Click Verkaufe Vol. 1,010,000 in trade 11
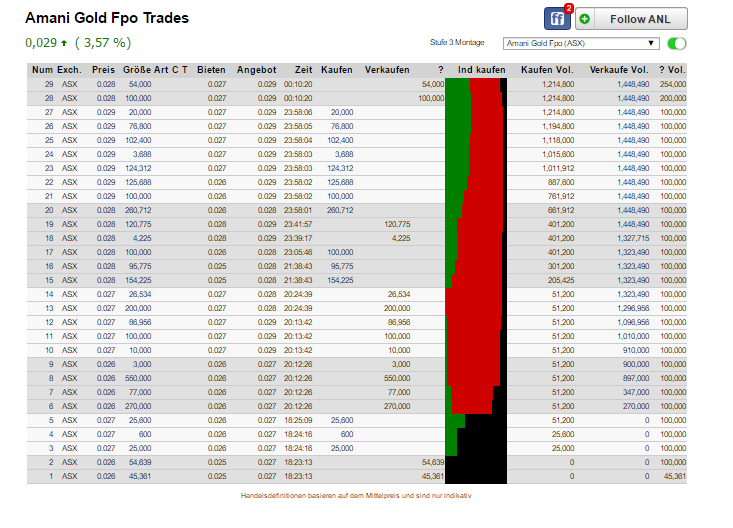The image size is (733, 528). pyautogui.click(x=633, y=336)
